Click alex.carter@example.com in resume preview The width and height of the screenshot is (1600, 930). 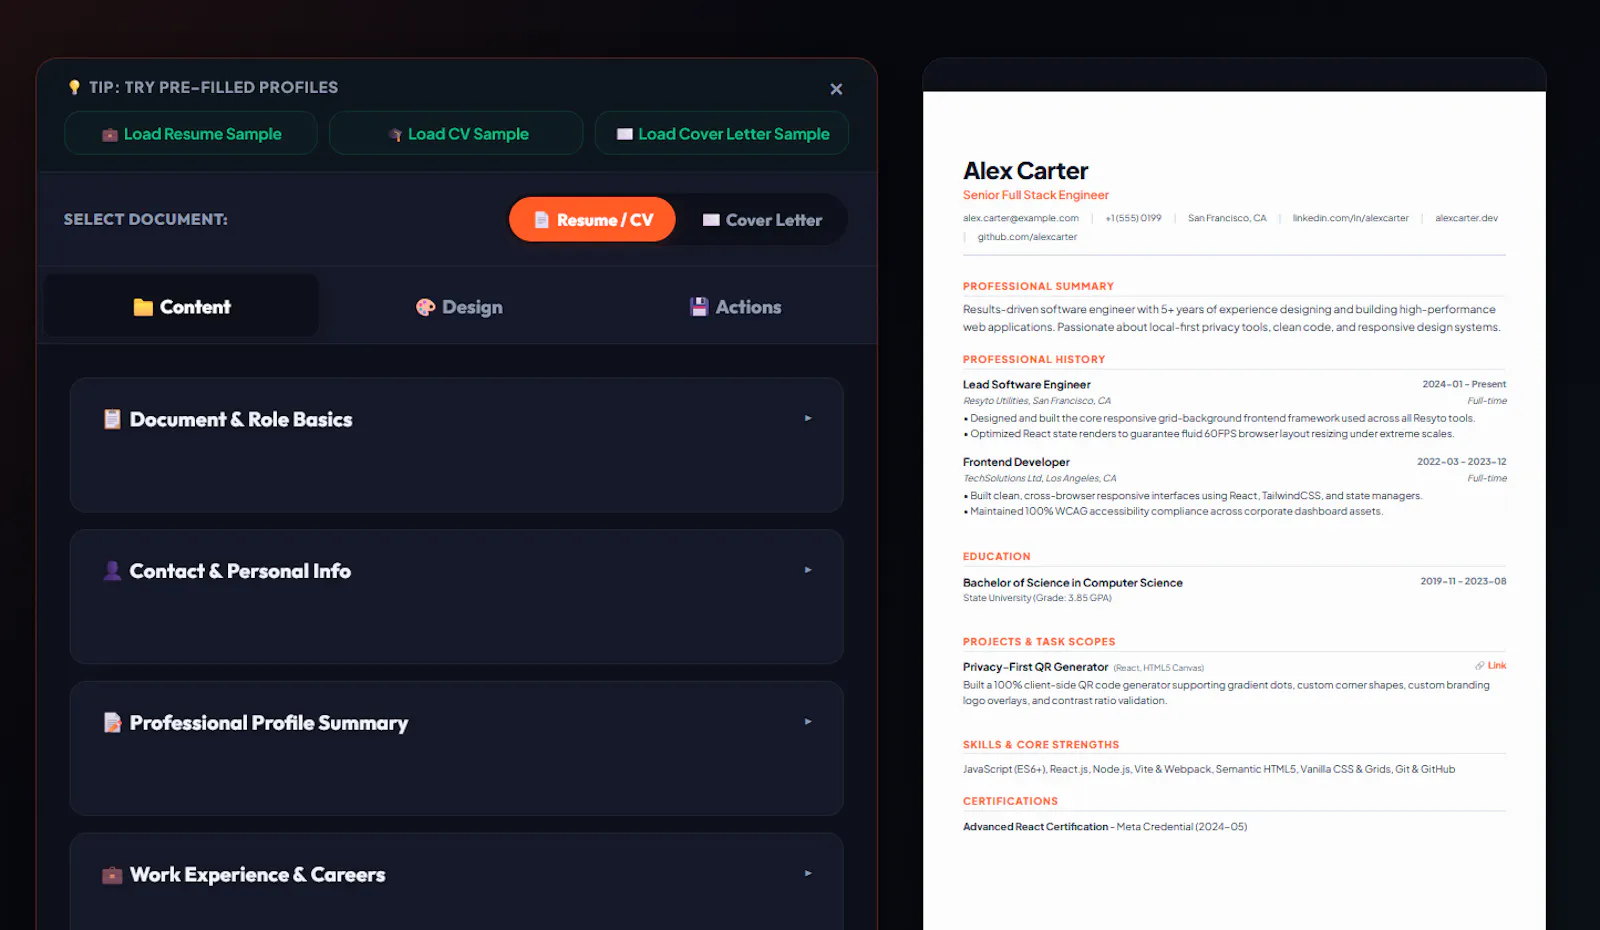pos(1021,218)
